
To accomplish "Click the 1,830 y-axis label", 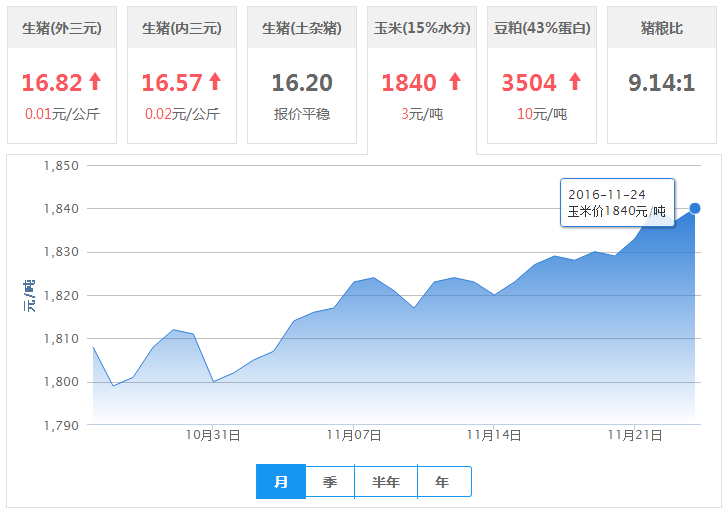I will pyautogui.click(x=61, y=252).
